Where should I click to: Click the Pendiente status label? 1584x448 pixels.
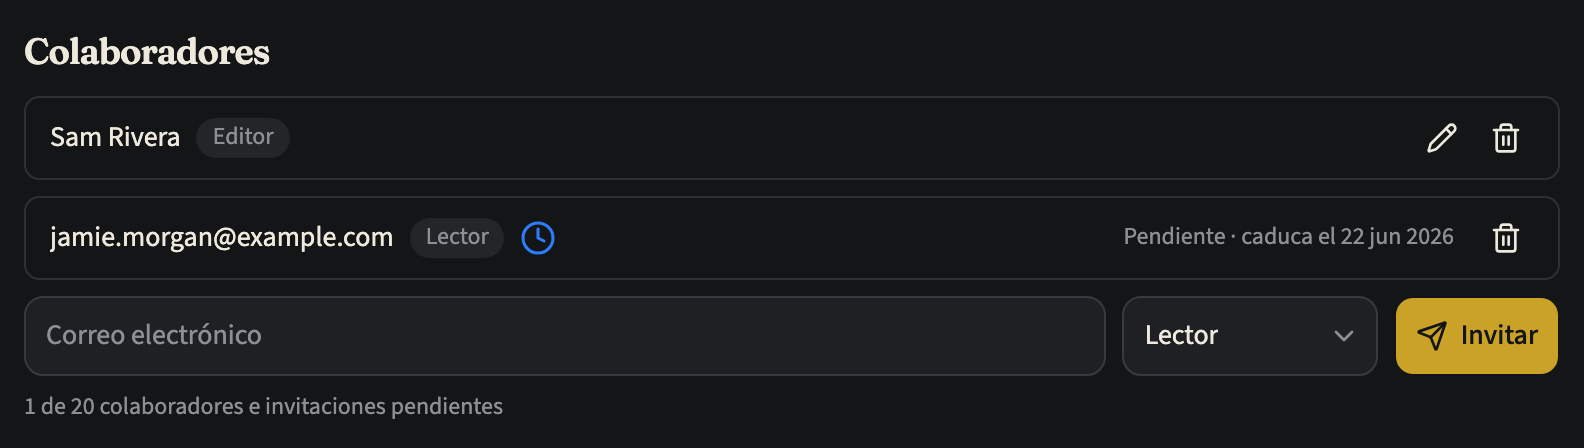[1174, 236]
